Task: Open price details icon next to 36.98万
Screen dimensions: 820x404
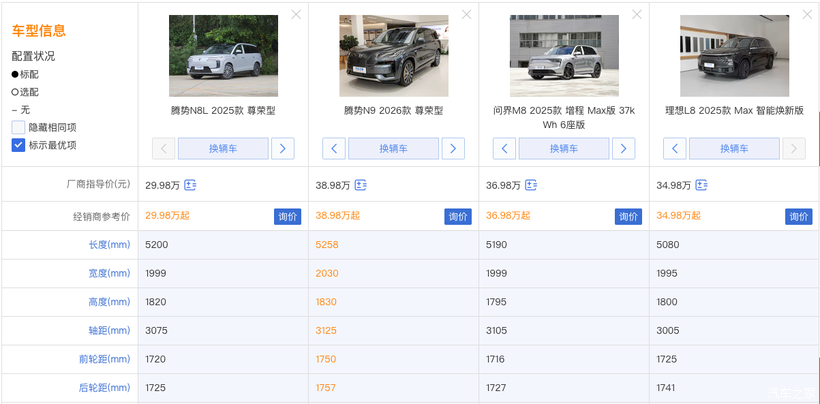Action: pos(531,185)
